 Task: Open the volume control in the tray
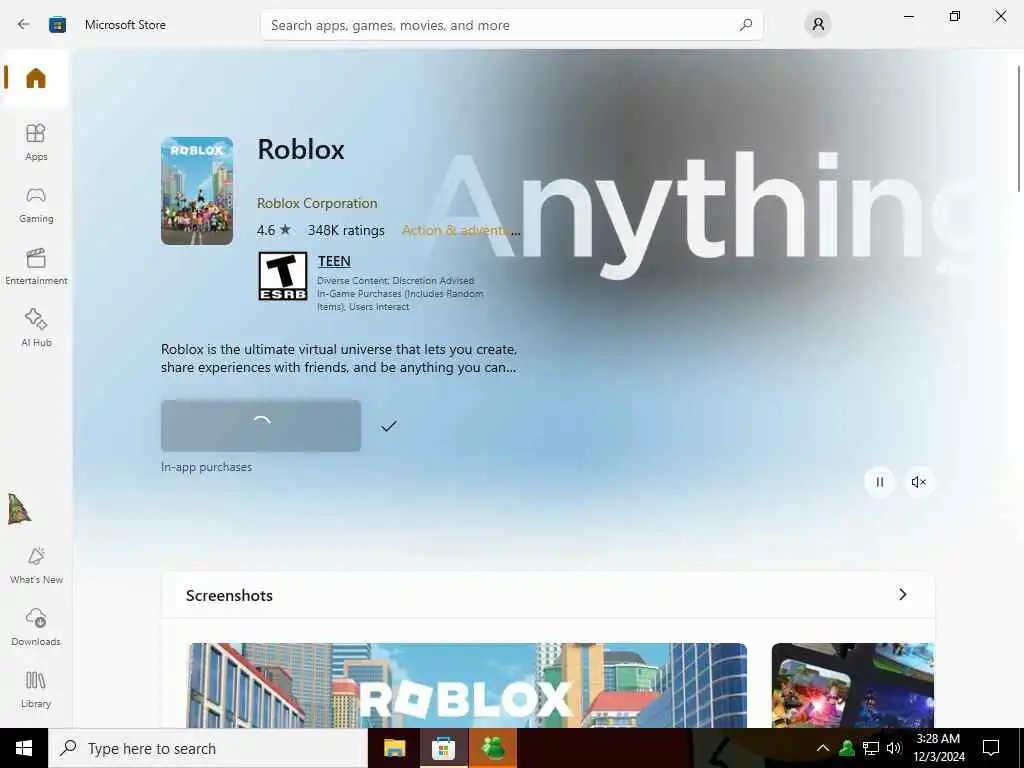894,748
